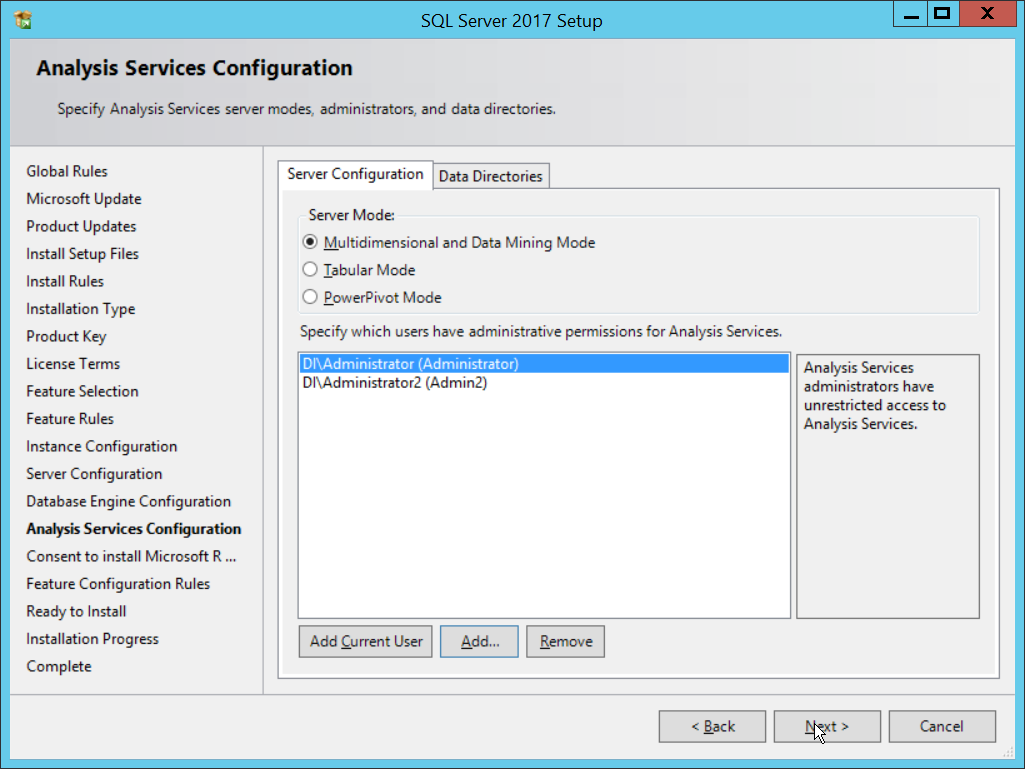Click the Ready to Install step
Screen dimensions: 1025x769
[76, 612]
